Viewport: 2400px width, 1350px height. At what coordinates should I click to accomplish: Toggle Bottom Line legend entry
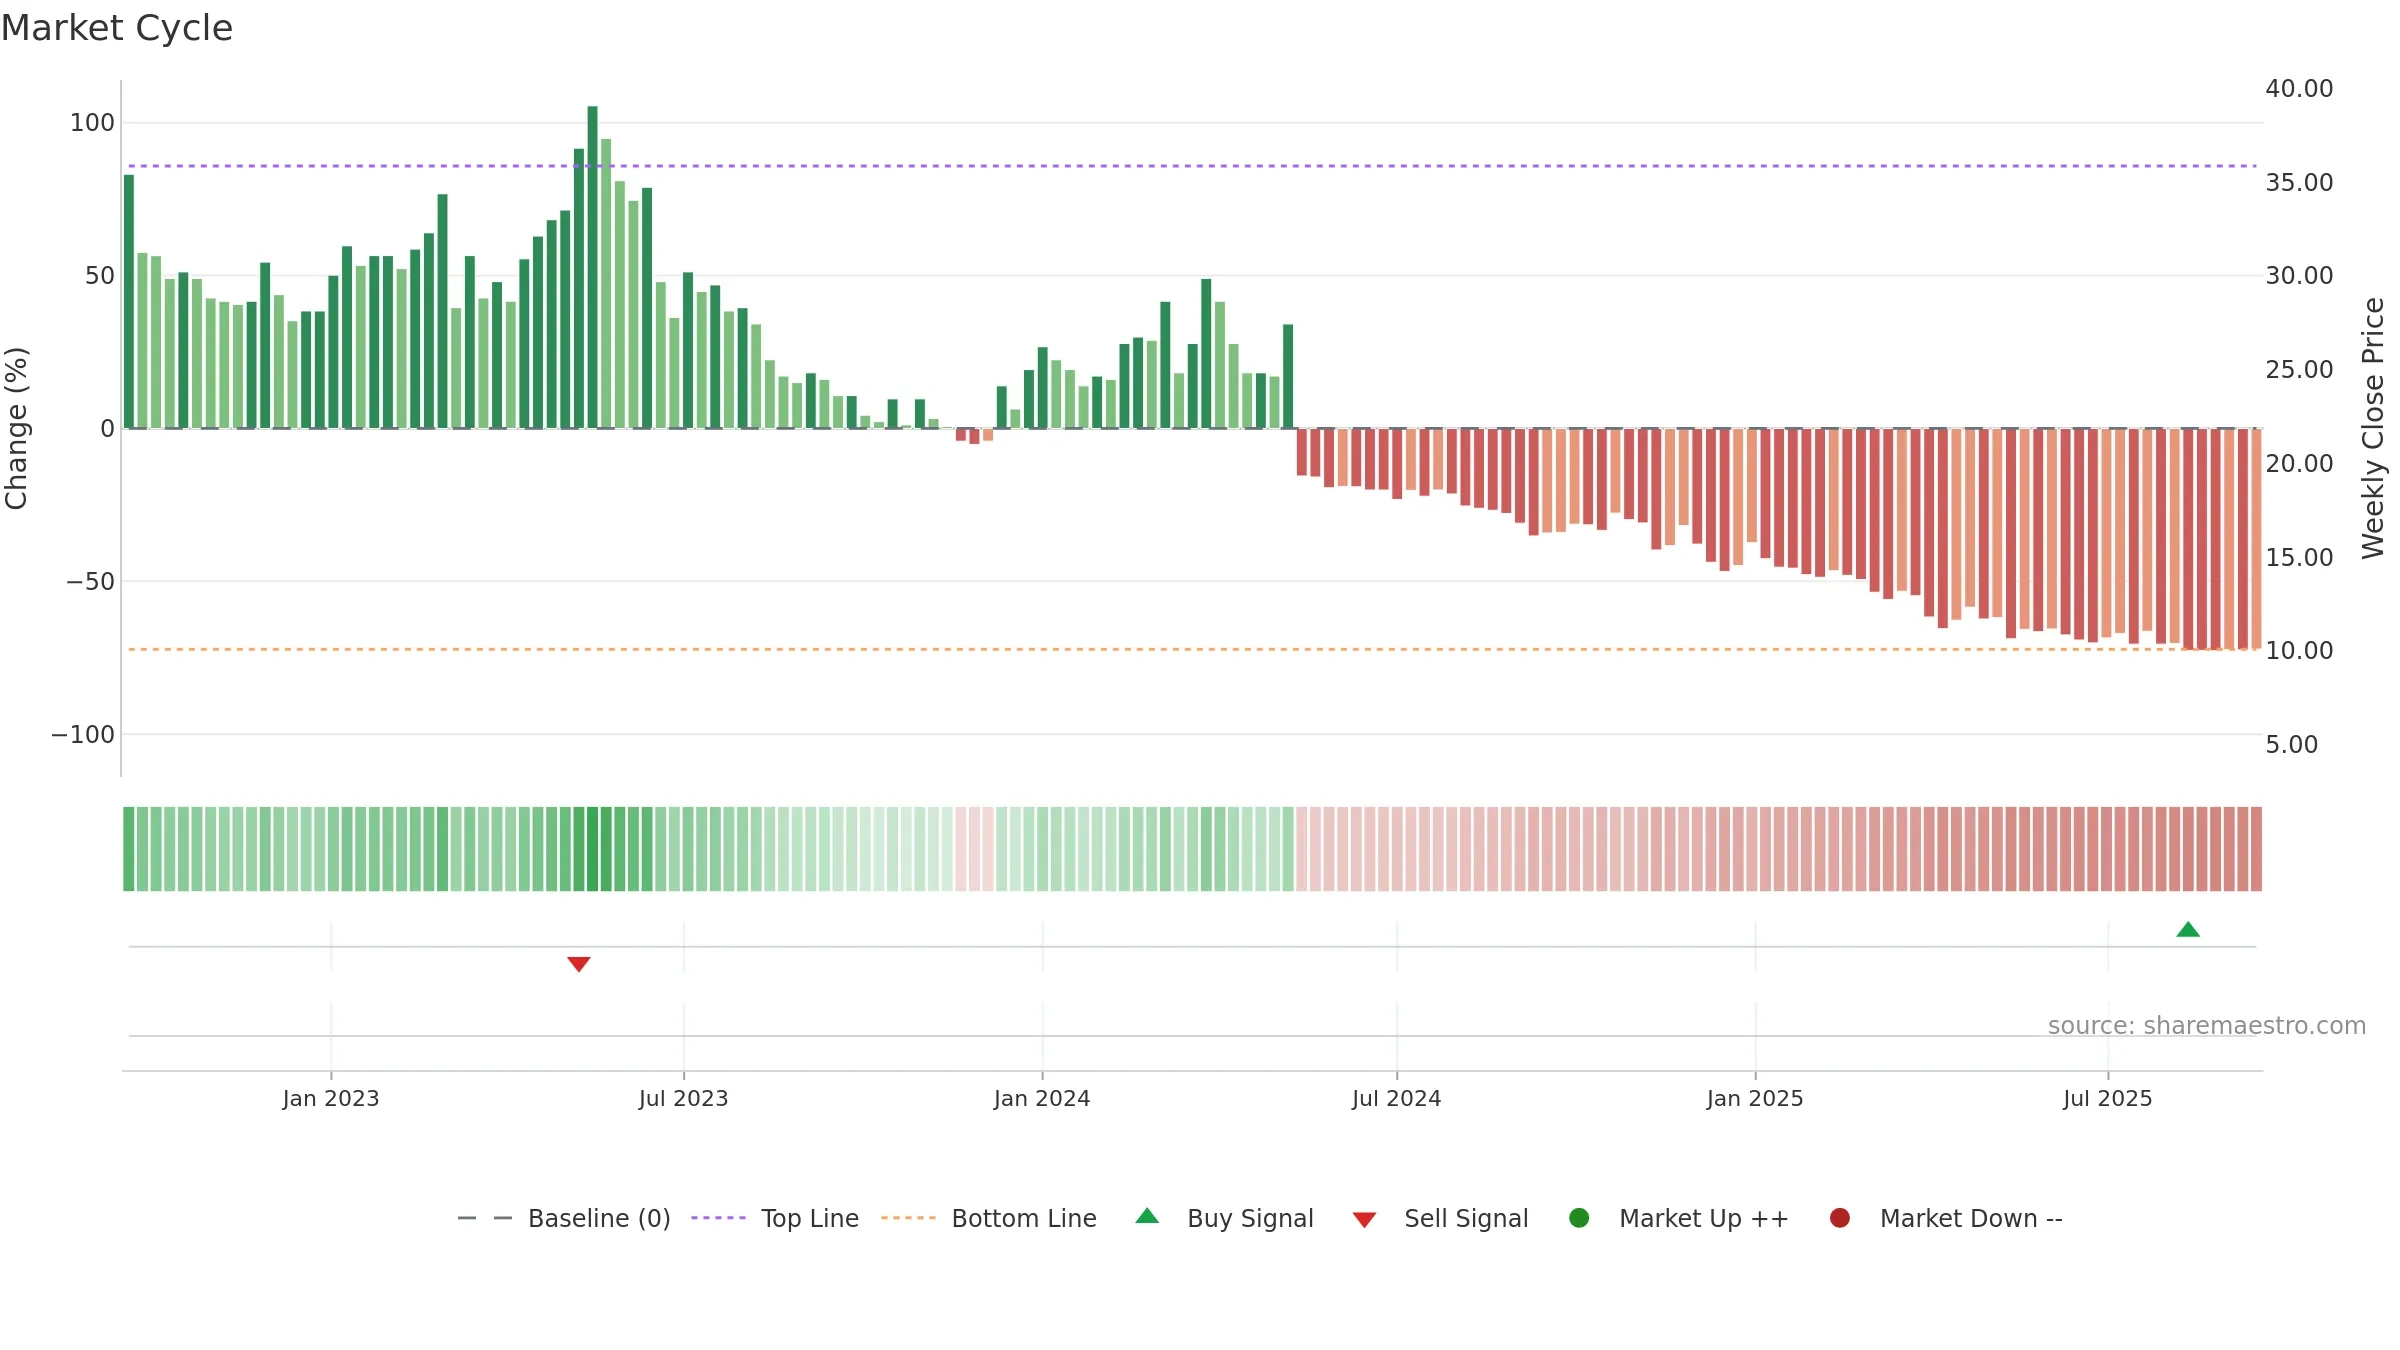click(x=989, y=1218)
